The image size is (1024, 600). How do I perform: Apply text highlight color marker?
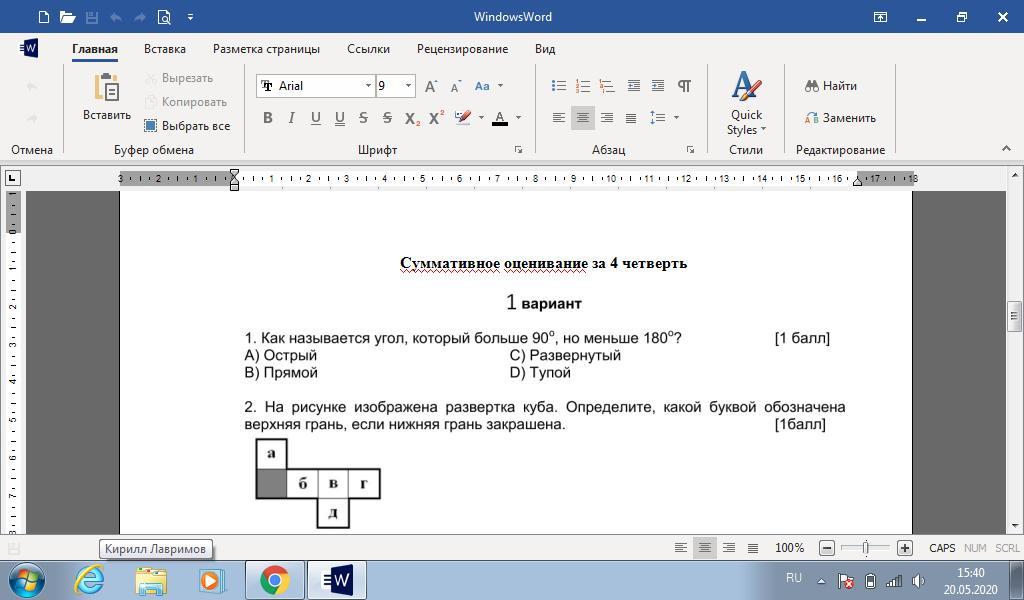[x=463, y=118]
